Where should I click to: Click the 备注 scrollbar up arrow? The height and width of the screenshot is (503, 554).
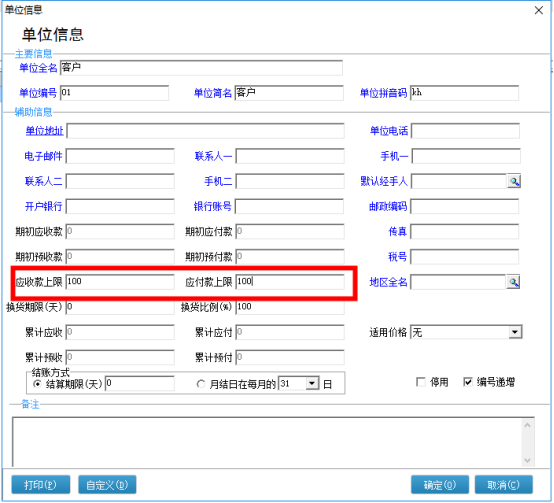[x=528, y=425]
